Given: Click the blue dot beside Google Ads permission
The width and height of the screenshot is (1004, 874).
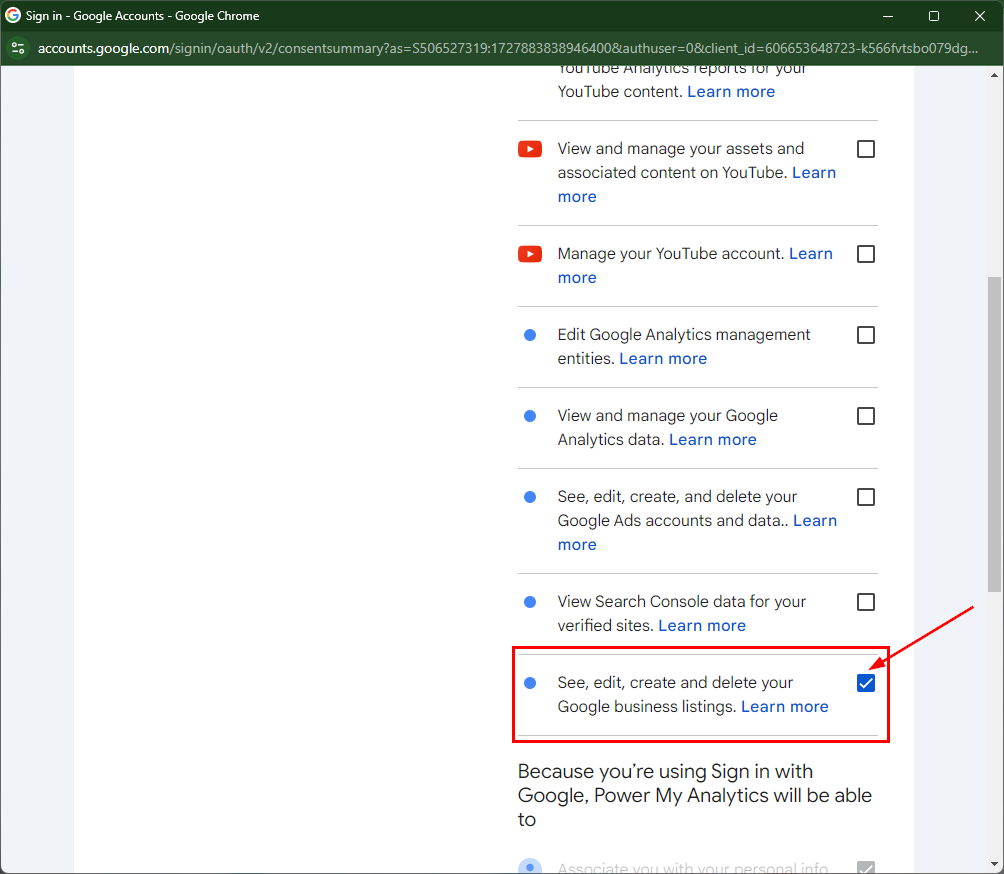Looking at the screenshot, I should click(530, 497).
